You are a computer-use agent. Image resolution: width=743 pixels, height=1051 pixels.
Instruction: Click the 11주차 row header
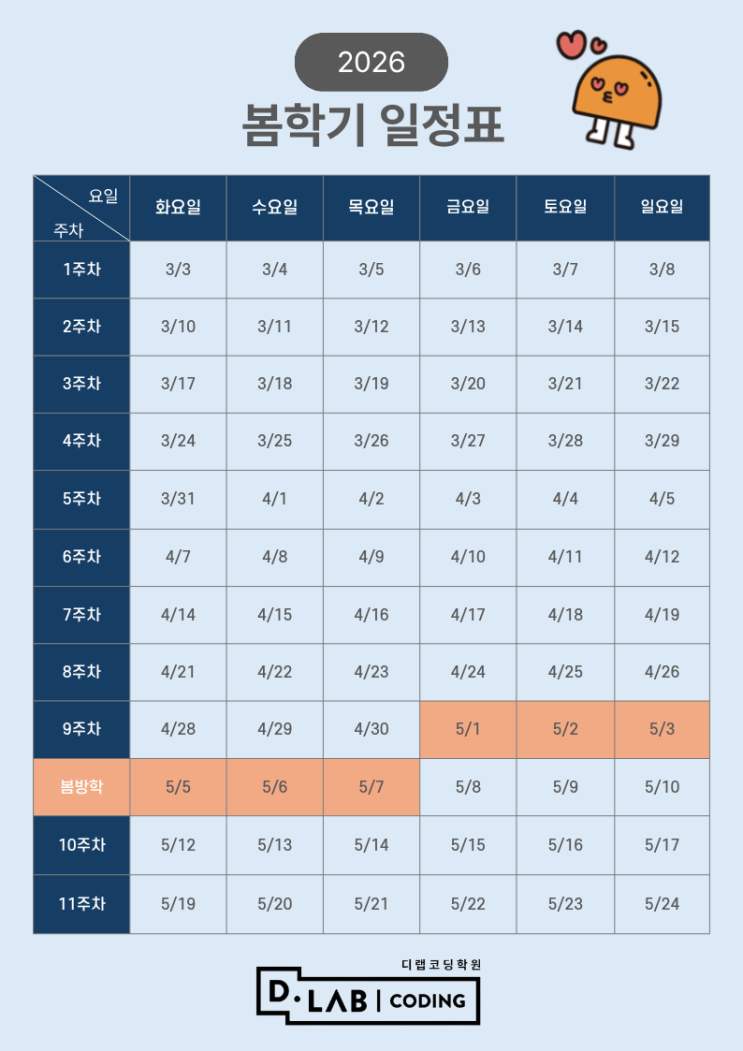tap(82, 904)
